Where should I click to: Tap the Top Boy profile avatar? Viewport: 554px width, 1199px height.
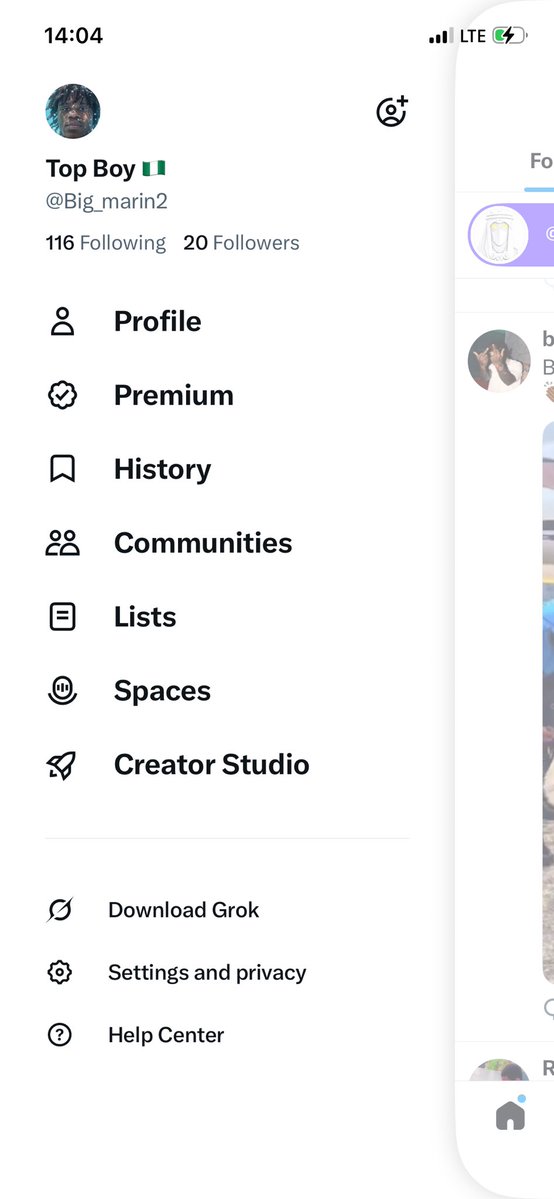[73, 112]
